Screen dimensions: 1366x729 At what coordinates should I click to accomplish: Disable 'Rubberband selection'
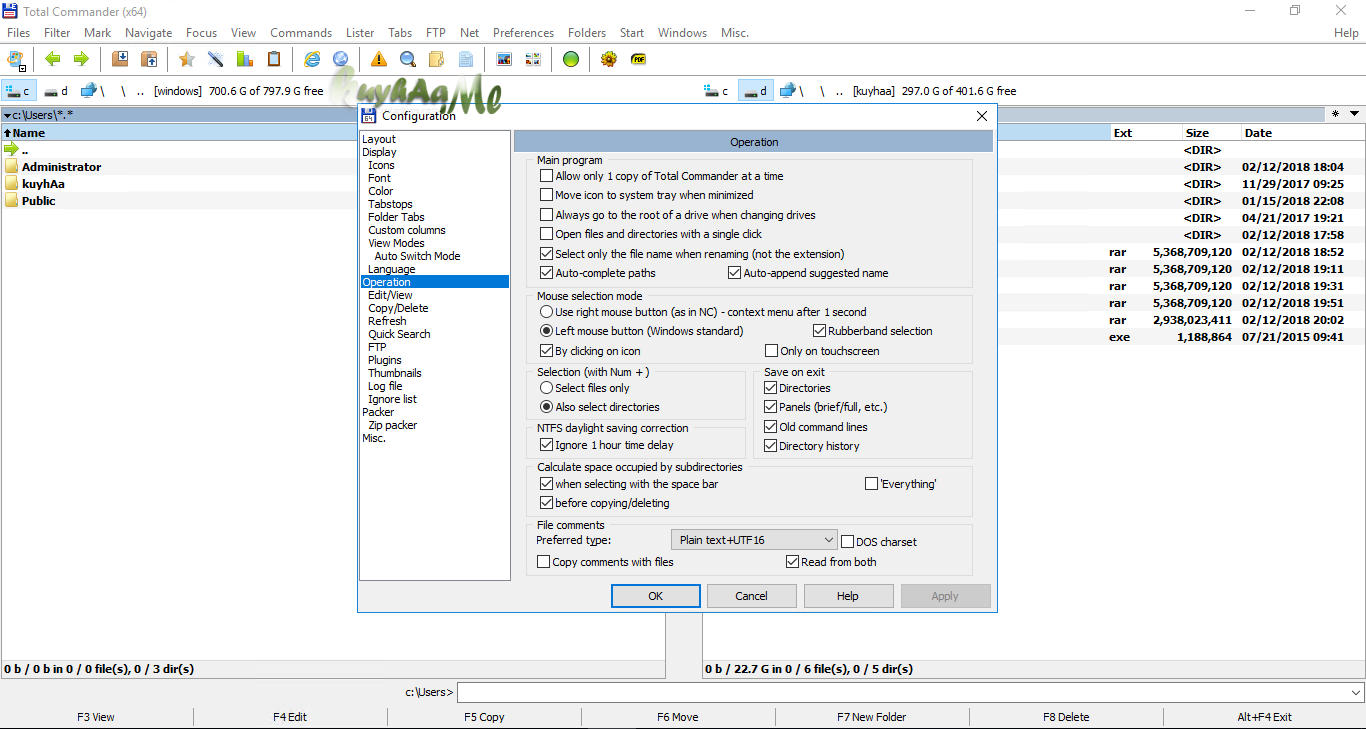click(x=820, y=331)
